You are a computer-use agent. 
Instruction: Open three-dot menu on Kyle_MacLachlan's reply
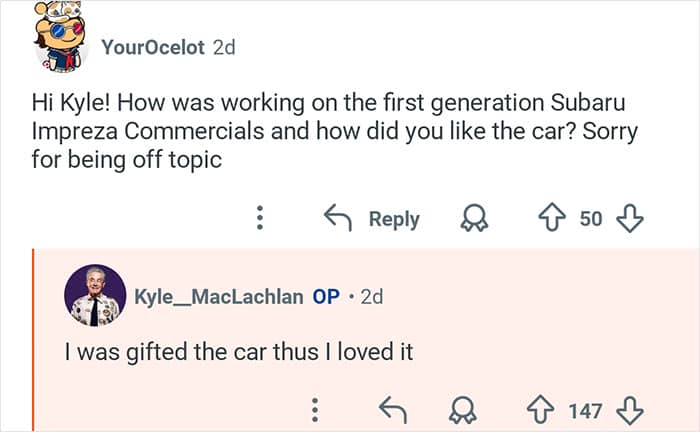(315, 410)
